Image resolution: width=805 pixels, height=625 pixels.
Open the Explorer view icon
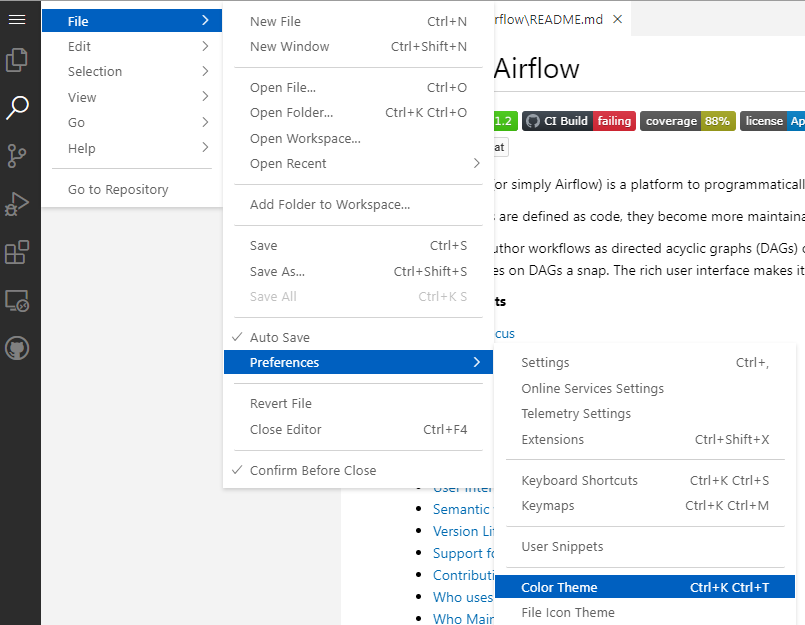click(x=17, y=60)
